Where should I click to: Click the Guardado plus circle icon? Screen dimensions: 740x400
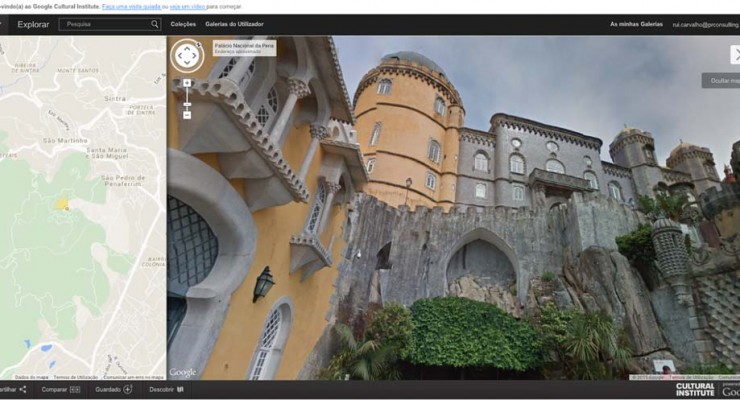[127, 390]
